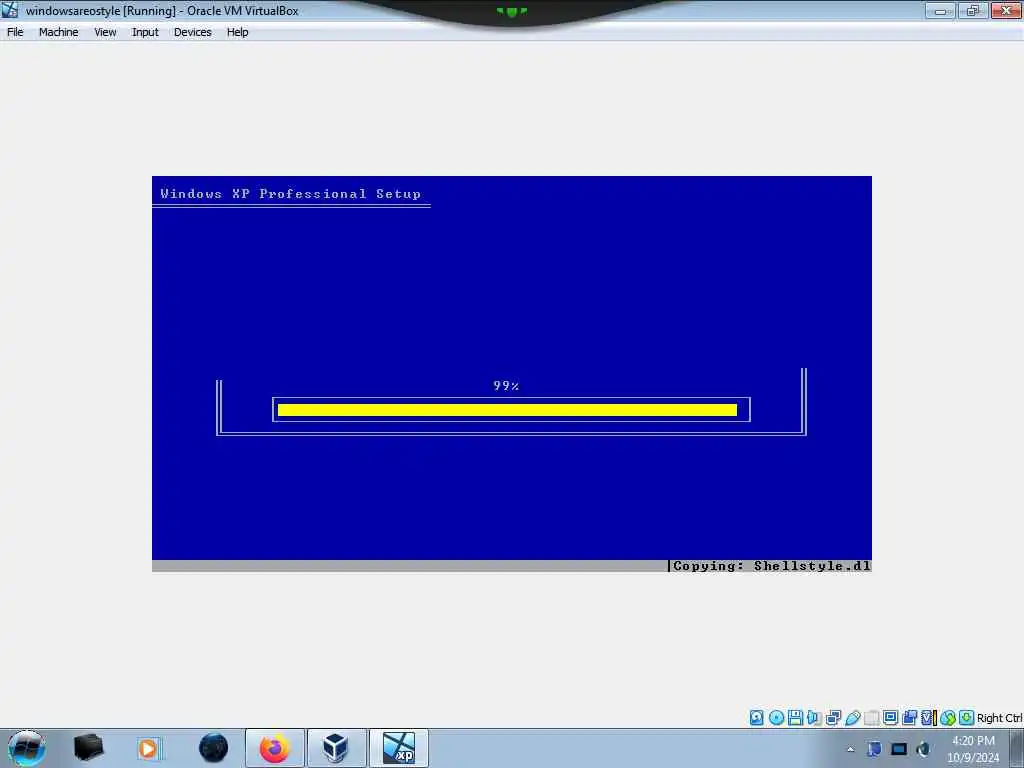Click the 99% progress text
Screen dimensions: 1024x768
coord(506,386)
